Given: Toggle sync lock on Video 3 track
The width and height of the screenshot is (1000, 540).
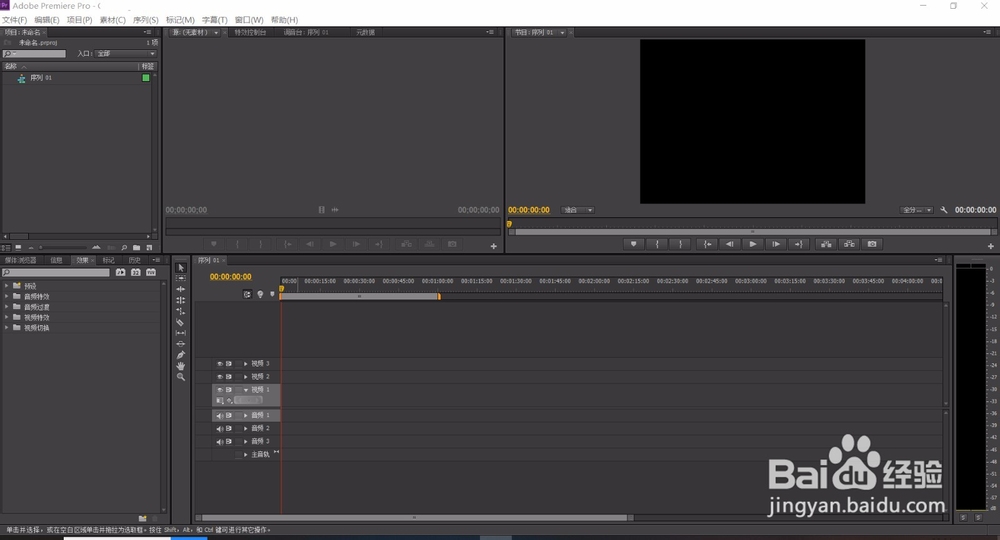Looking at the screenshot, I should (x=229, y=363).
